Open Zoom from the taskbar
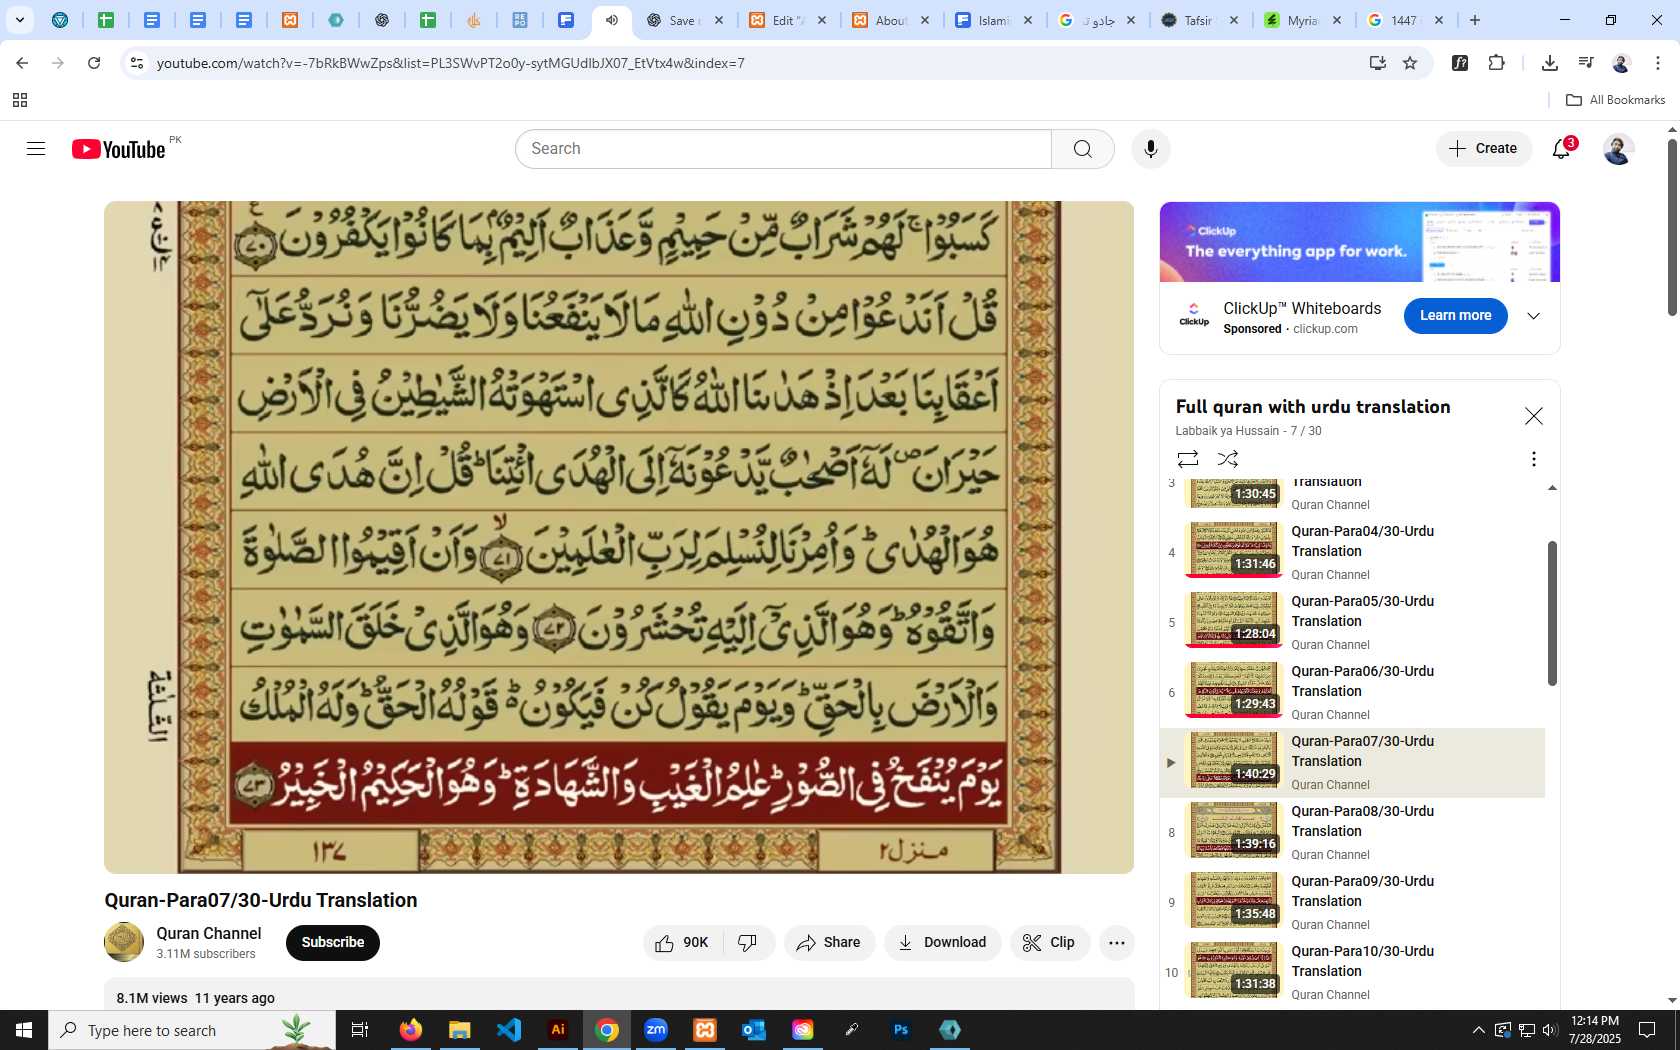This screenshot has height=1050, width=1680. (656, 1030)
